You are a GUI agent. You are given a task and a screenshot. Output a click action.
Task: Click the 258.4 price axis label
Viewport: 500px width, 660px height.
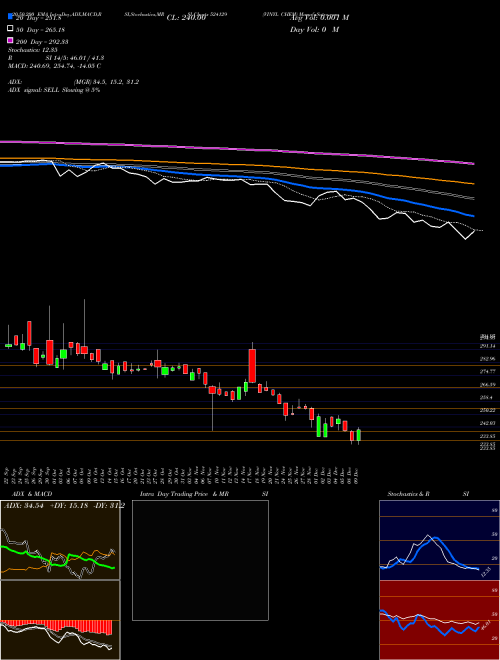[x=487, y=397]
